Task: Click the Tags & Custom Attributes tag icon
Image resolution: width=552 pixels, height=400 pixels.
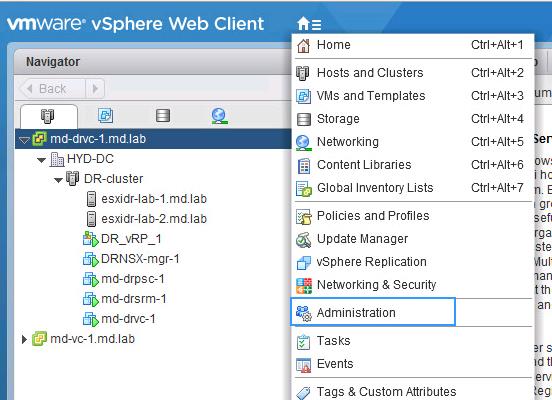Action: pos(303,392)
